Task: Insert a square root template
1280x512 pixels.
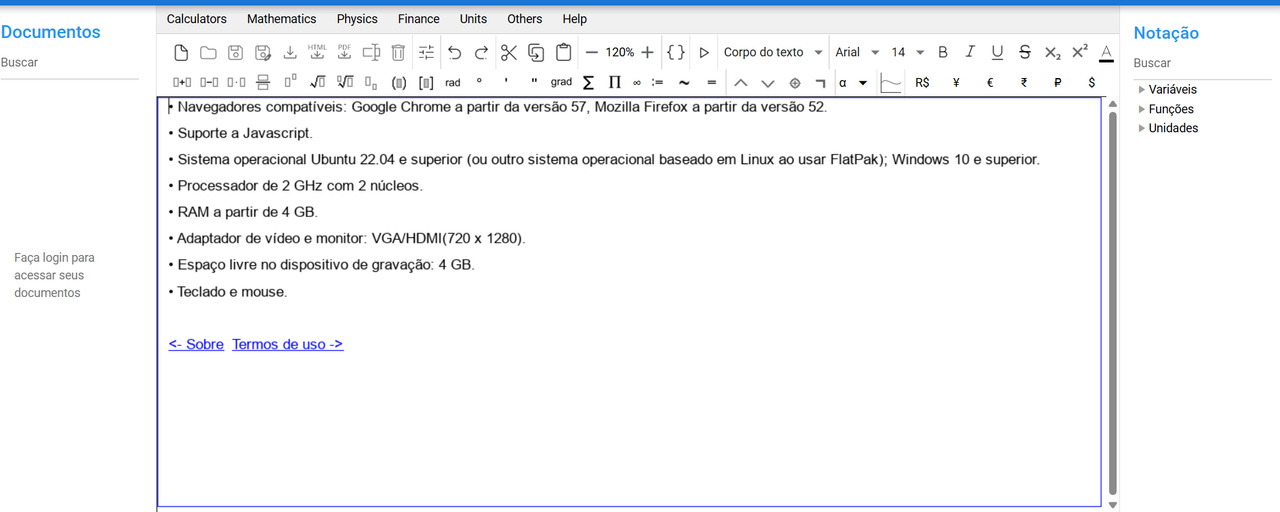Action: (317, 83)
